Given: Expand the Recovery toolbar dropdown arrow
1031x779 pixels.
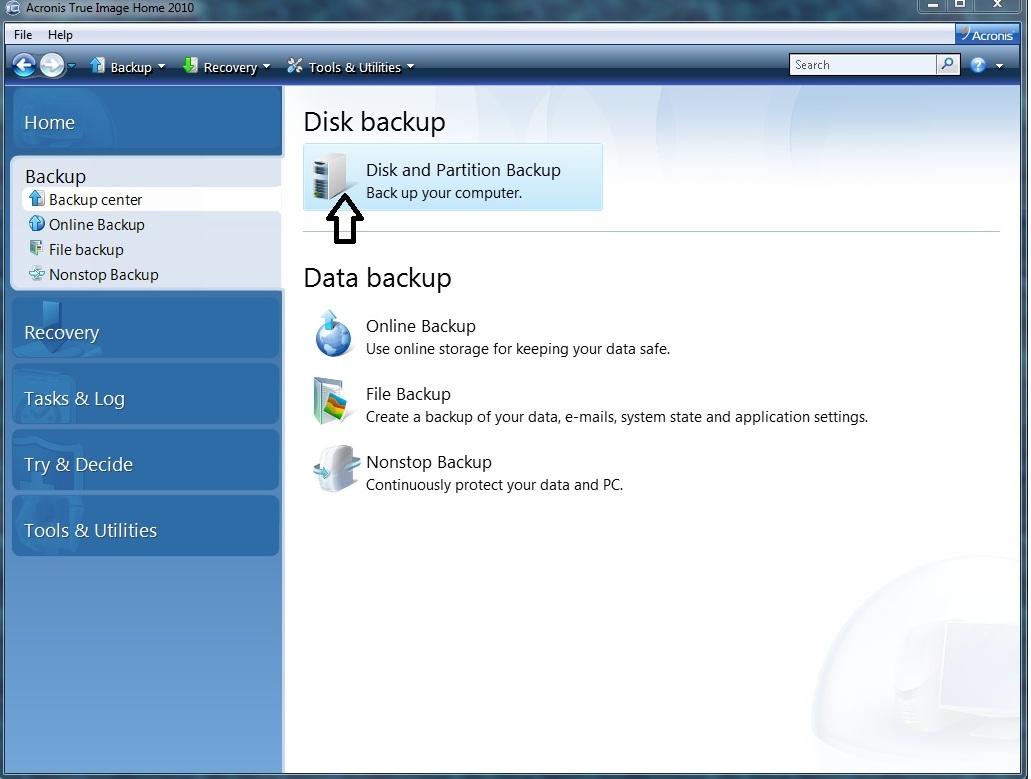Looking at the screenshot, I should click(x=266, y=66).
